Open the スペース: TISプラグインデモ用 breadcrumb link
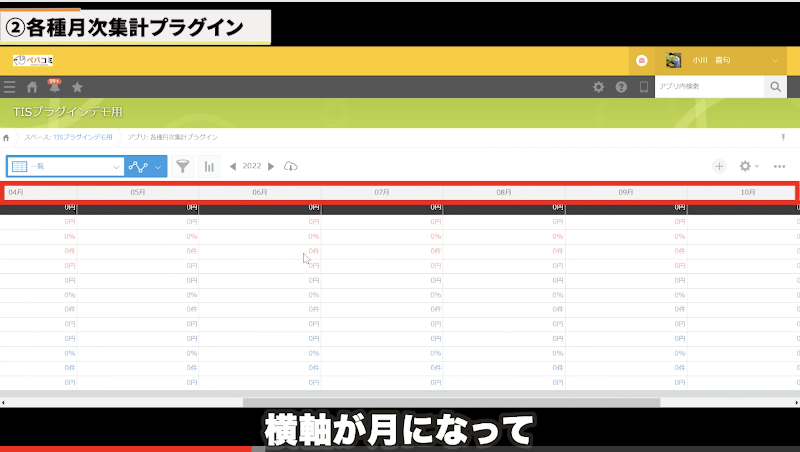This screenshot has height=452, width=800. (x=69, y=136)
